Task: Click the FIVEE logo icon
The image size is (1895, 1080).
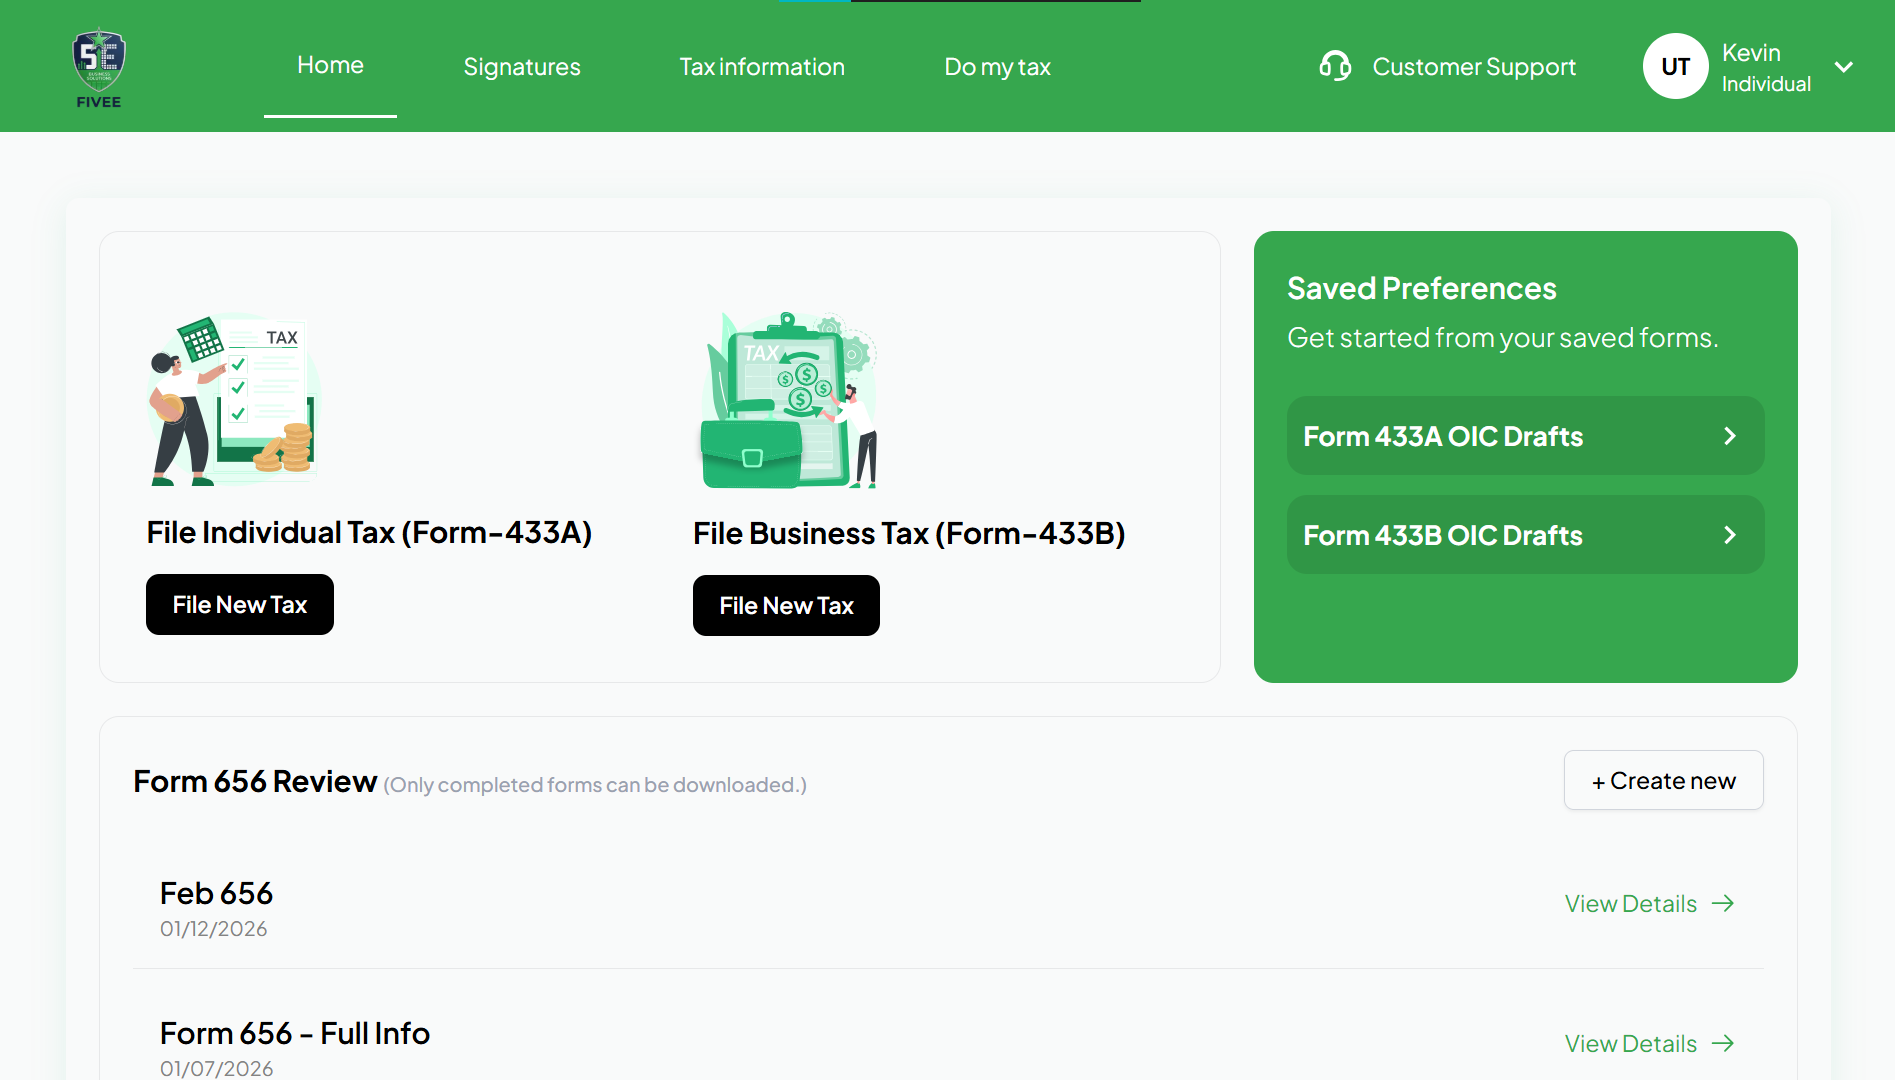Action: (x=98, y=67)
